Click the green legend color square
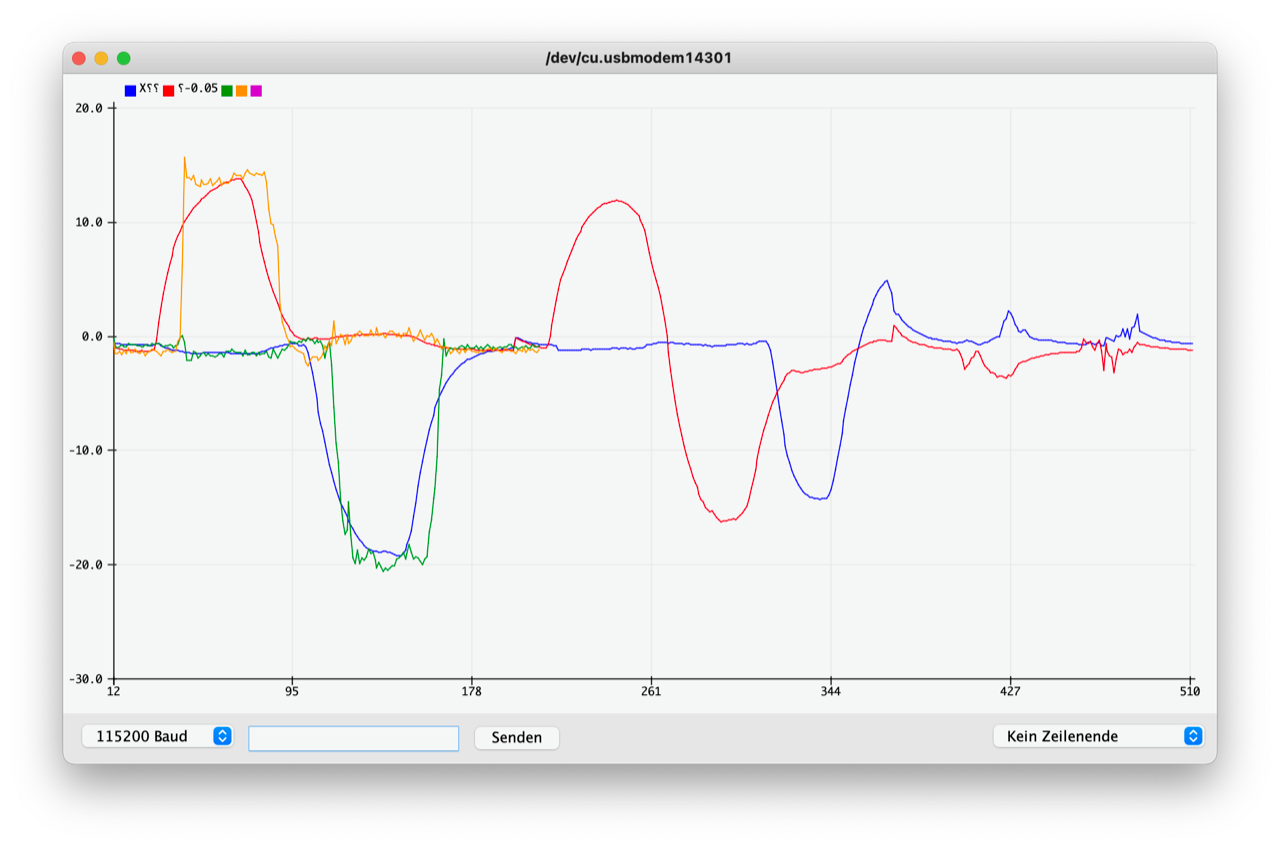Viewport: 1280px width, 847px height. (227, 91)
